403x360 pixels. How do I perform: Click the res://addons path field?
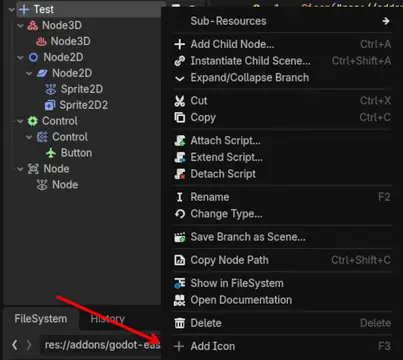101,345
